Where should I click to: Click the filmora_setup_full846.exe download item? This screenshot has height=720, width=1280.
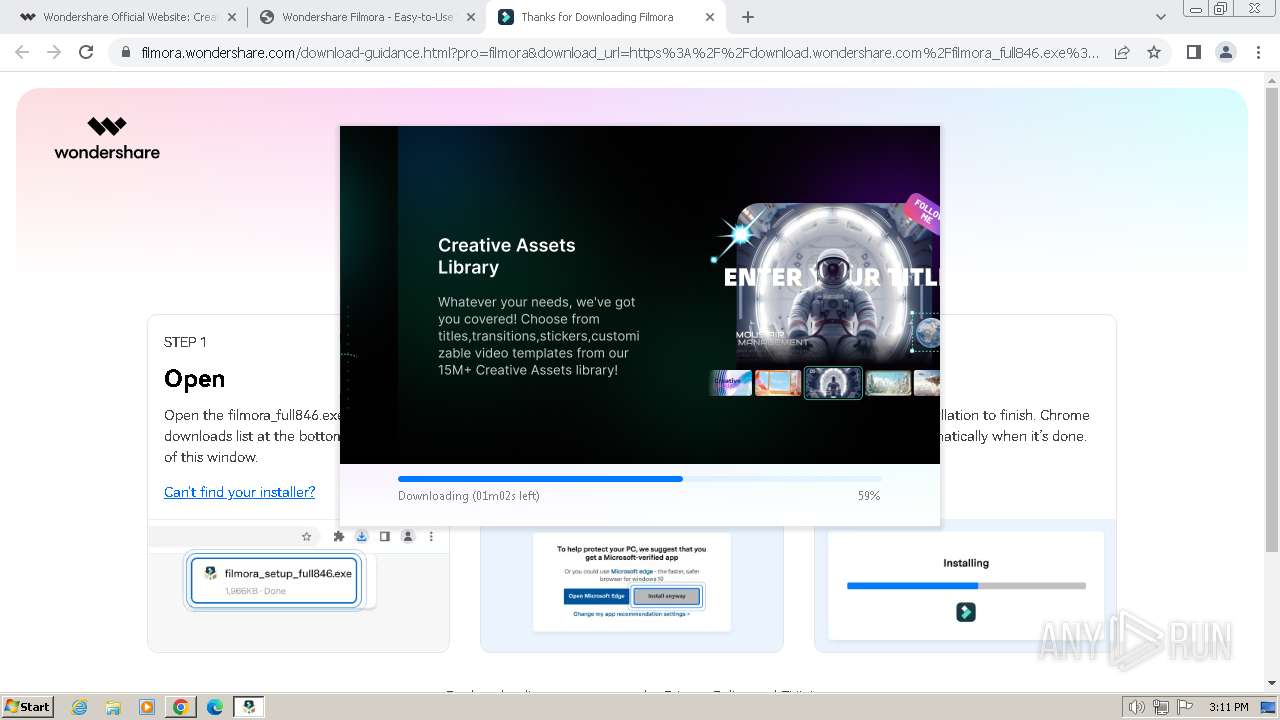pyautogui.click(x=274, y=581)
